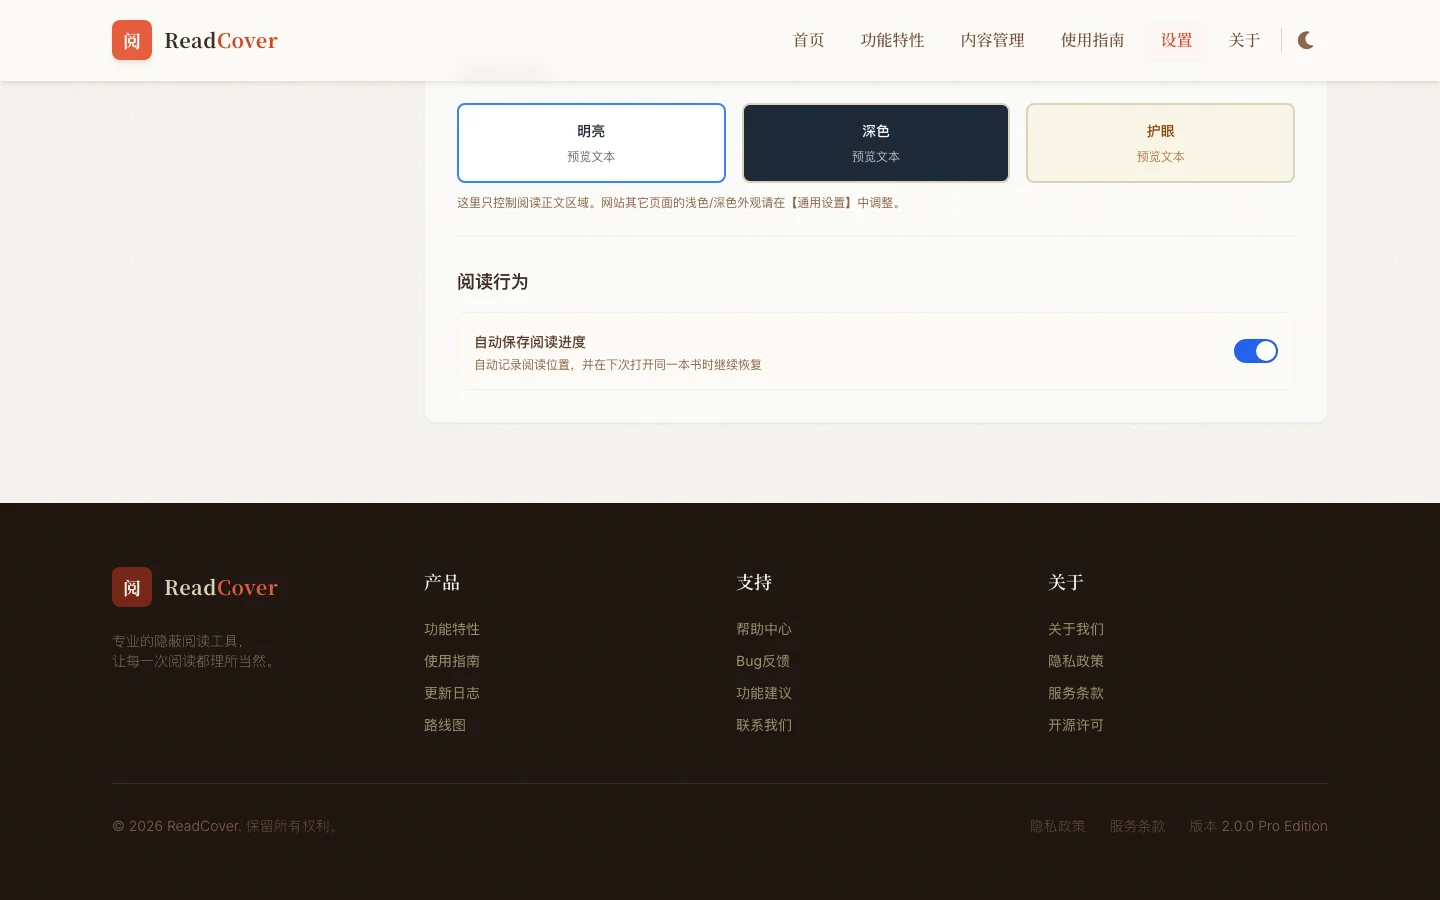
Task: Click the 自动保存阅读进度 setting title
Action: [x=530, y=342]
